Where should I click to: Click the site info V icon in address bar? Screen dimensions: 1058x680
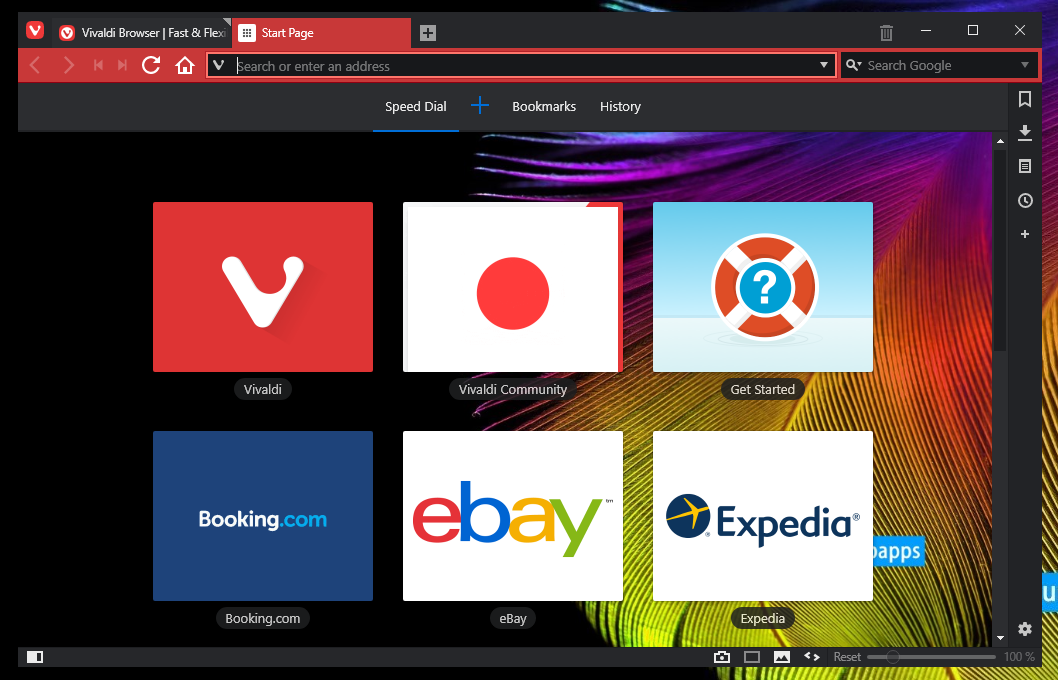click(x=219, y=65)
